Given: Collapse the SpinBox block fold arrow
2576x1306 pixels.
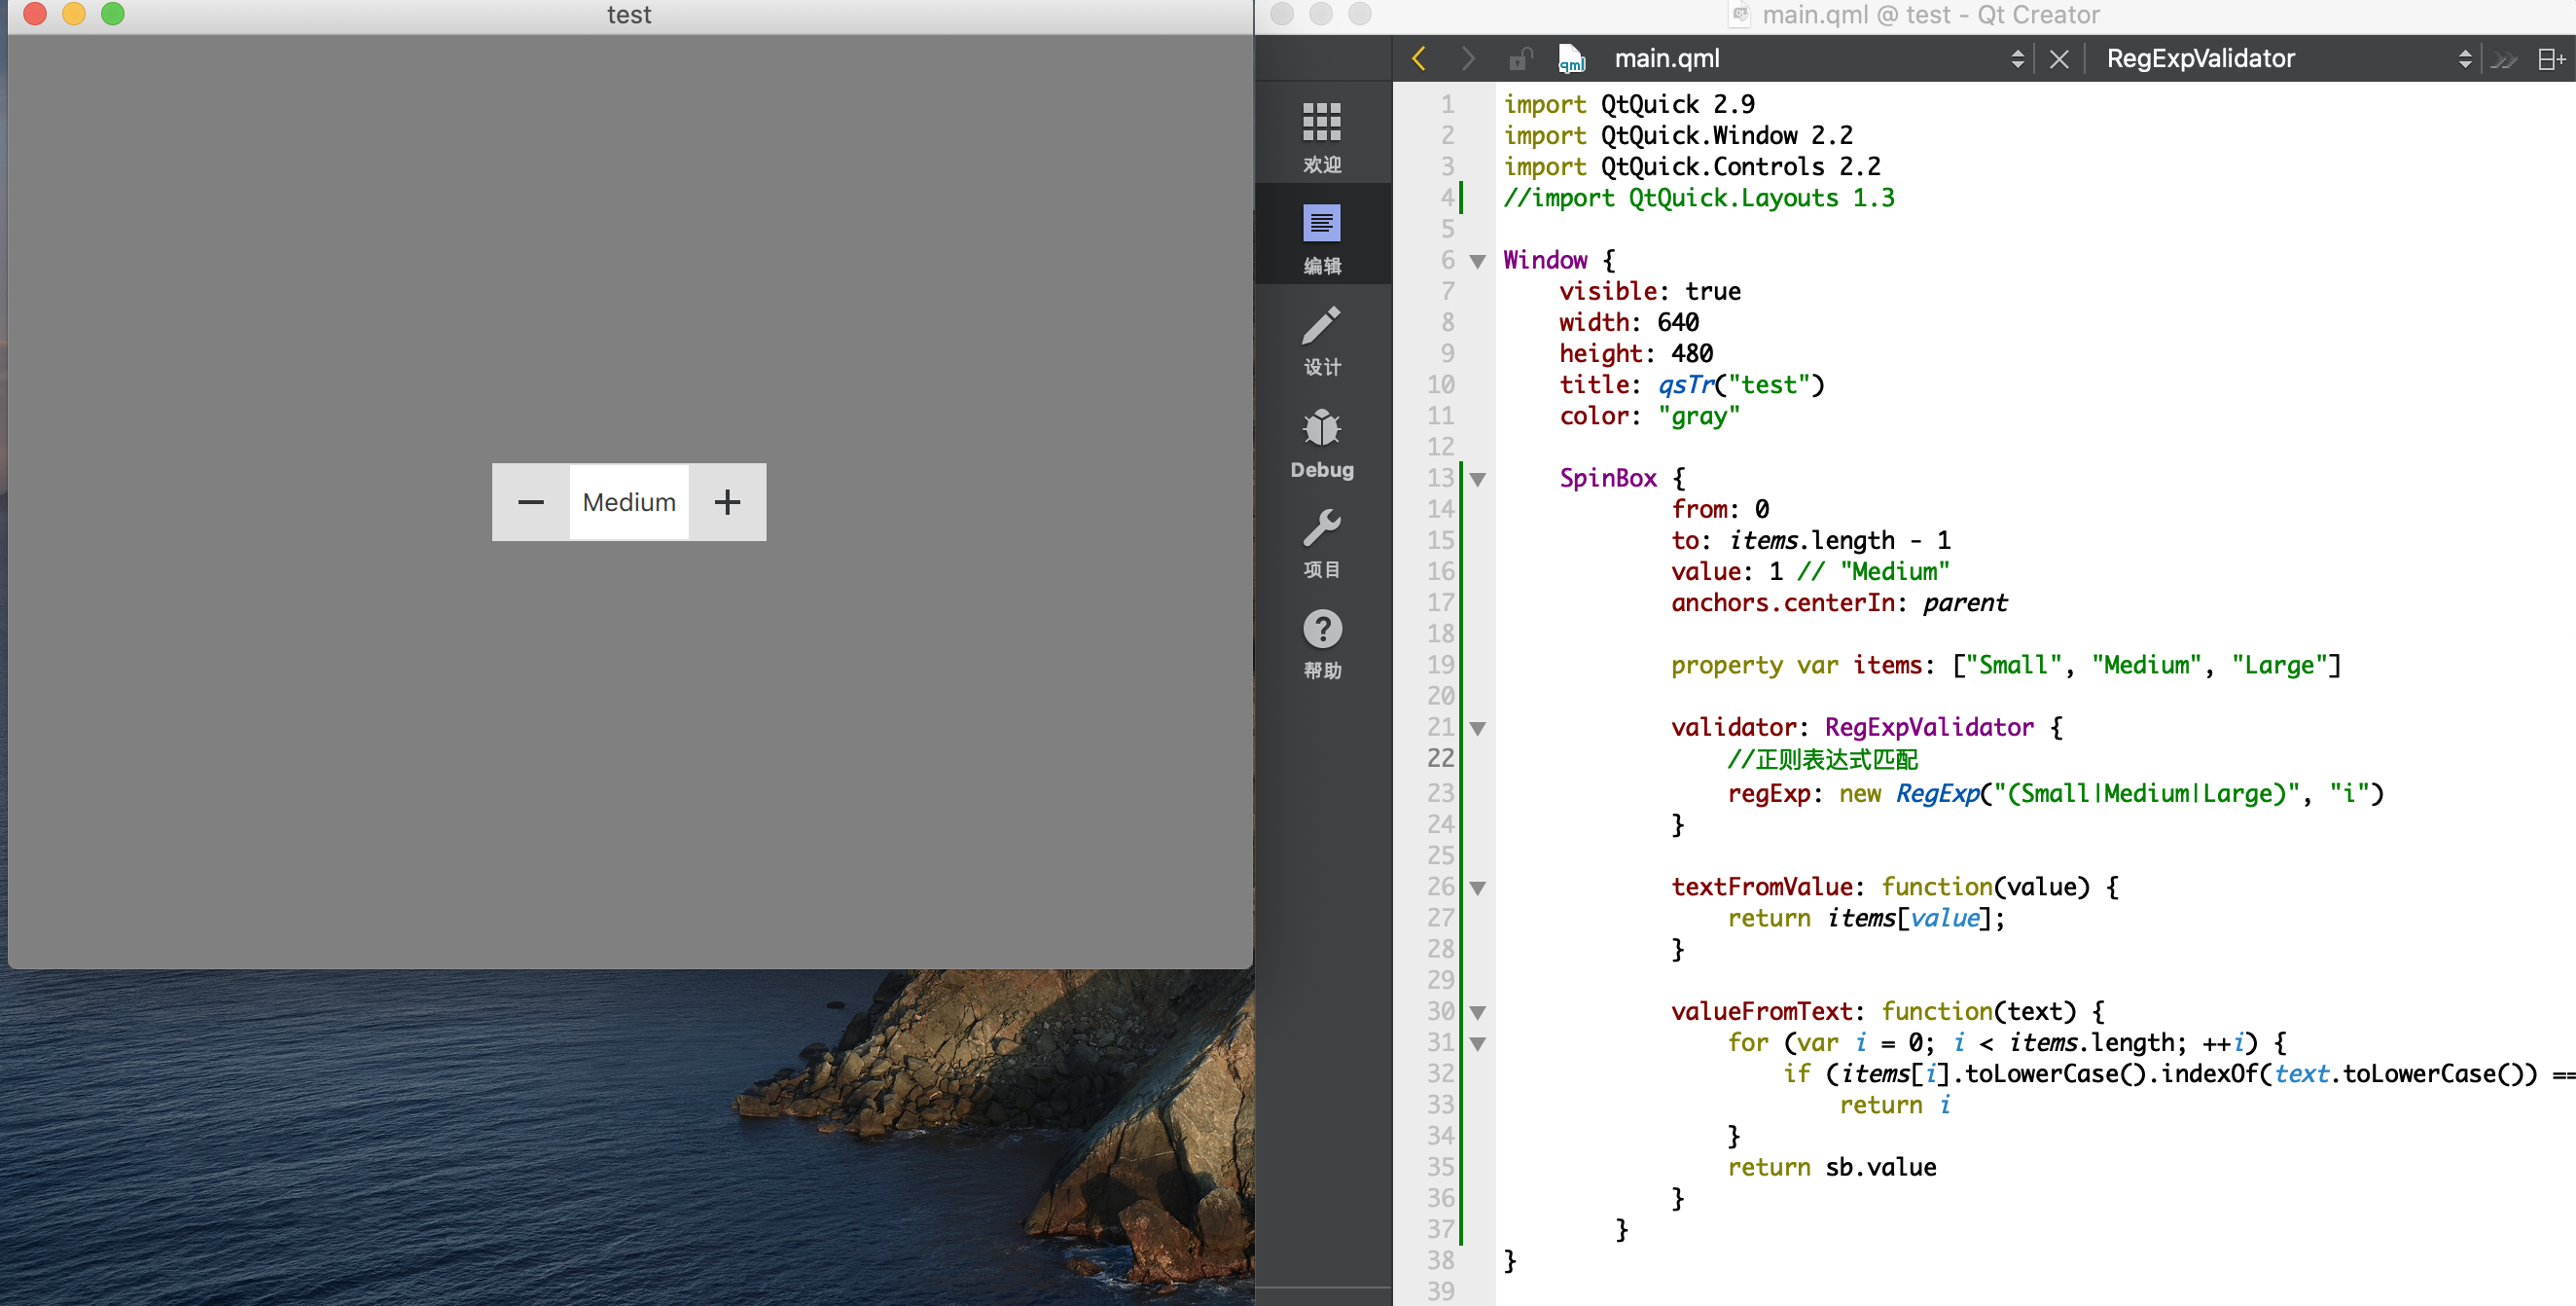Looking at the screenshot, I should click(1477, 479).
